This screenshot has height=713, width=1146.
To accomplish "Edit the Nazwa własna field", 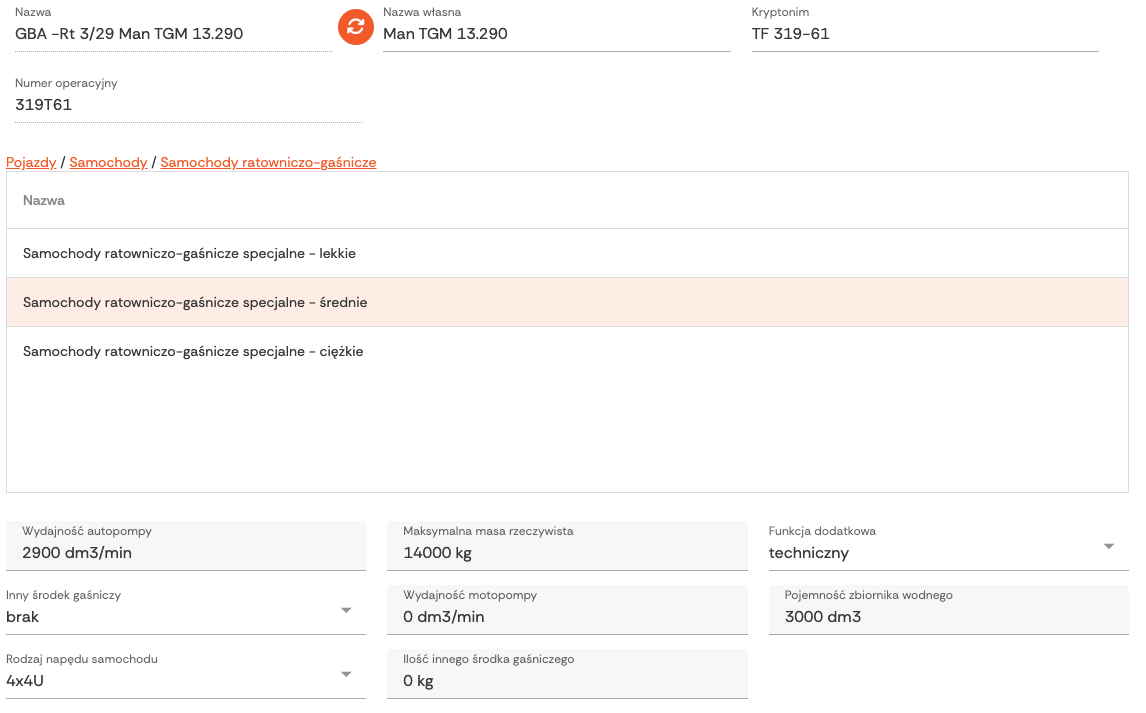I will point(555,34).
